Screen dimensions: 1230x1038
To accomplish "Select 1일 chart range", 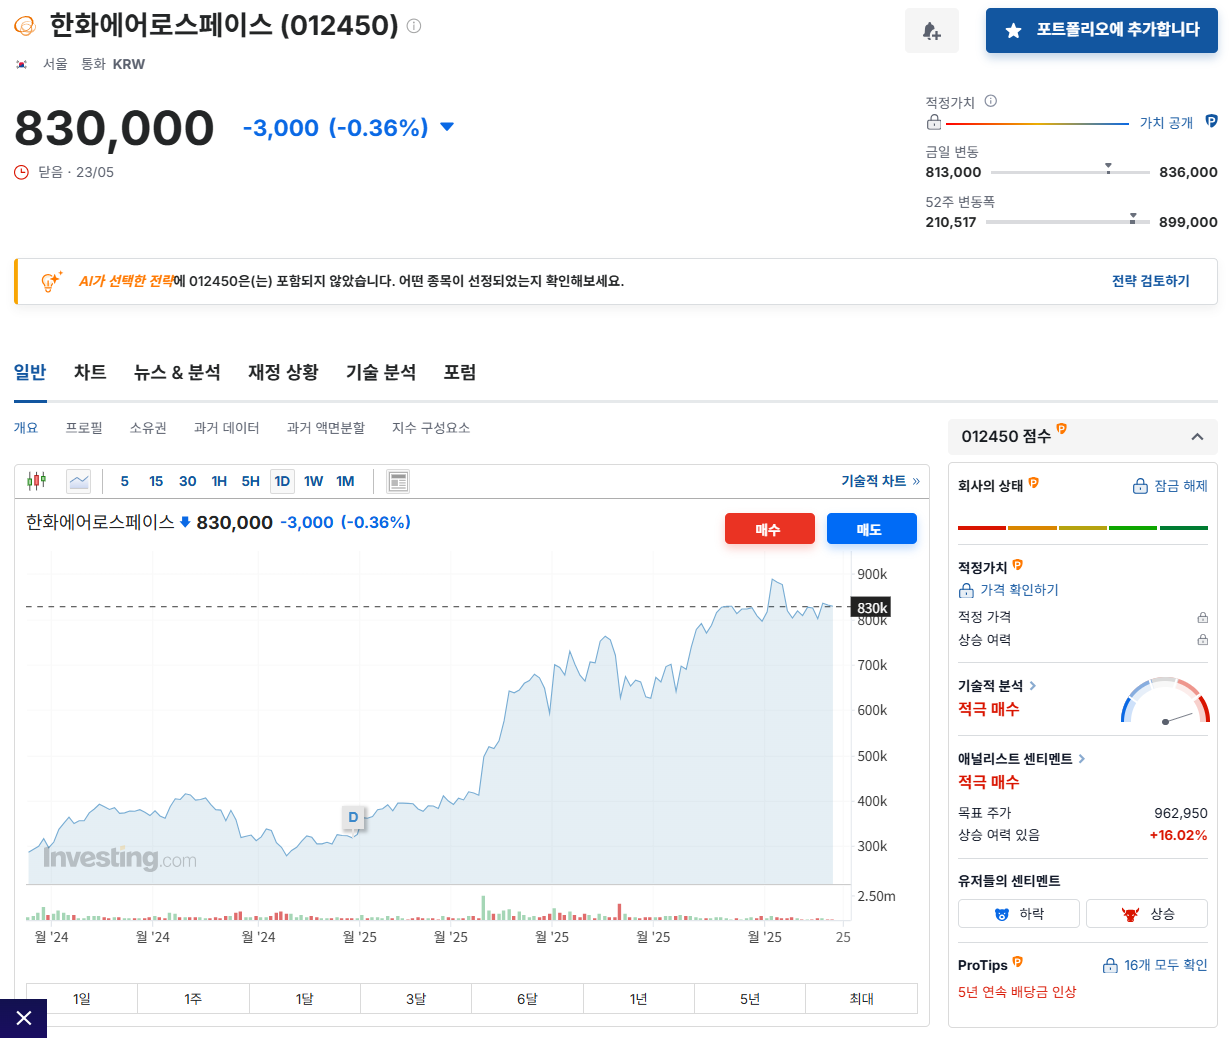I will tap(82, 999).
